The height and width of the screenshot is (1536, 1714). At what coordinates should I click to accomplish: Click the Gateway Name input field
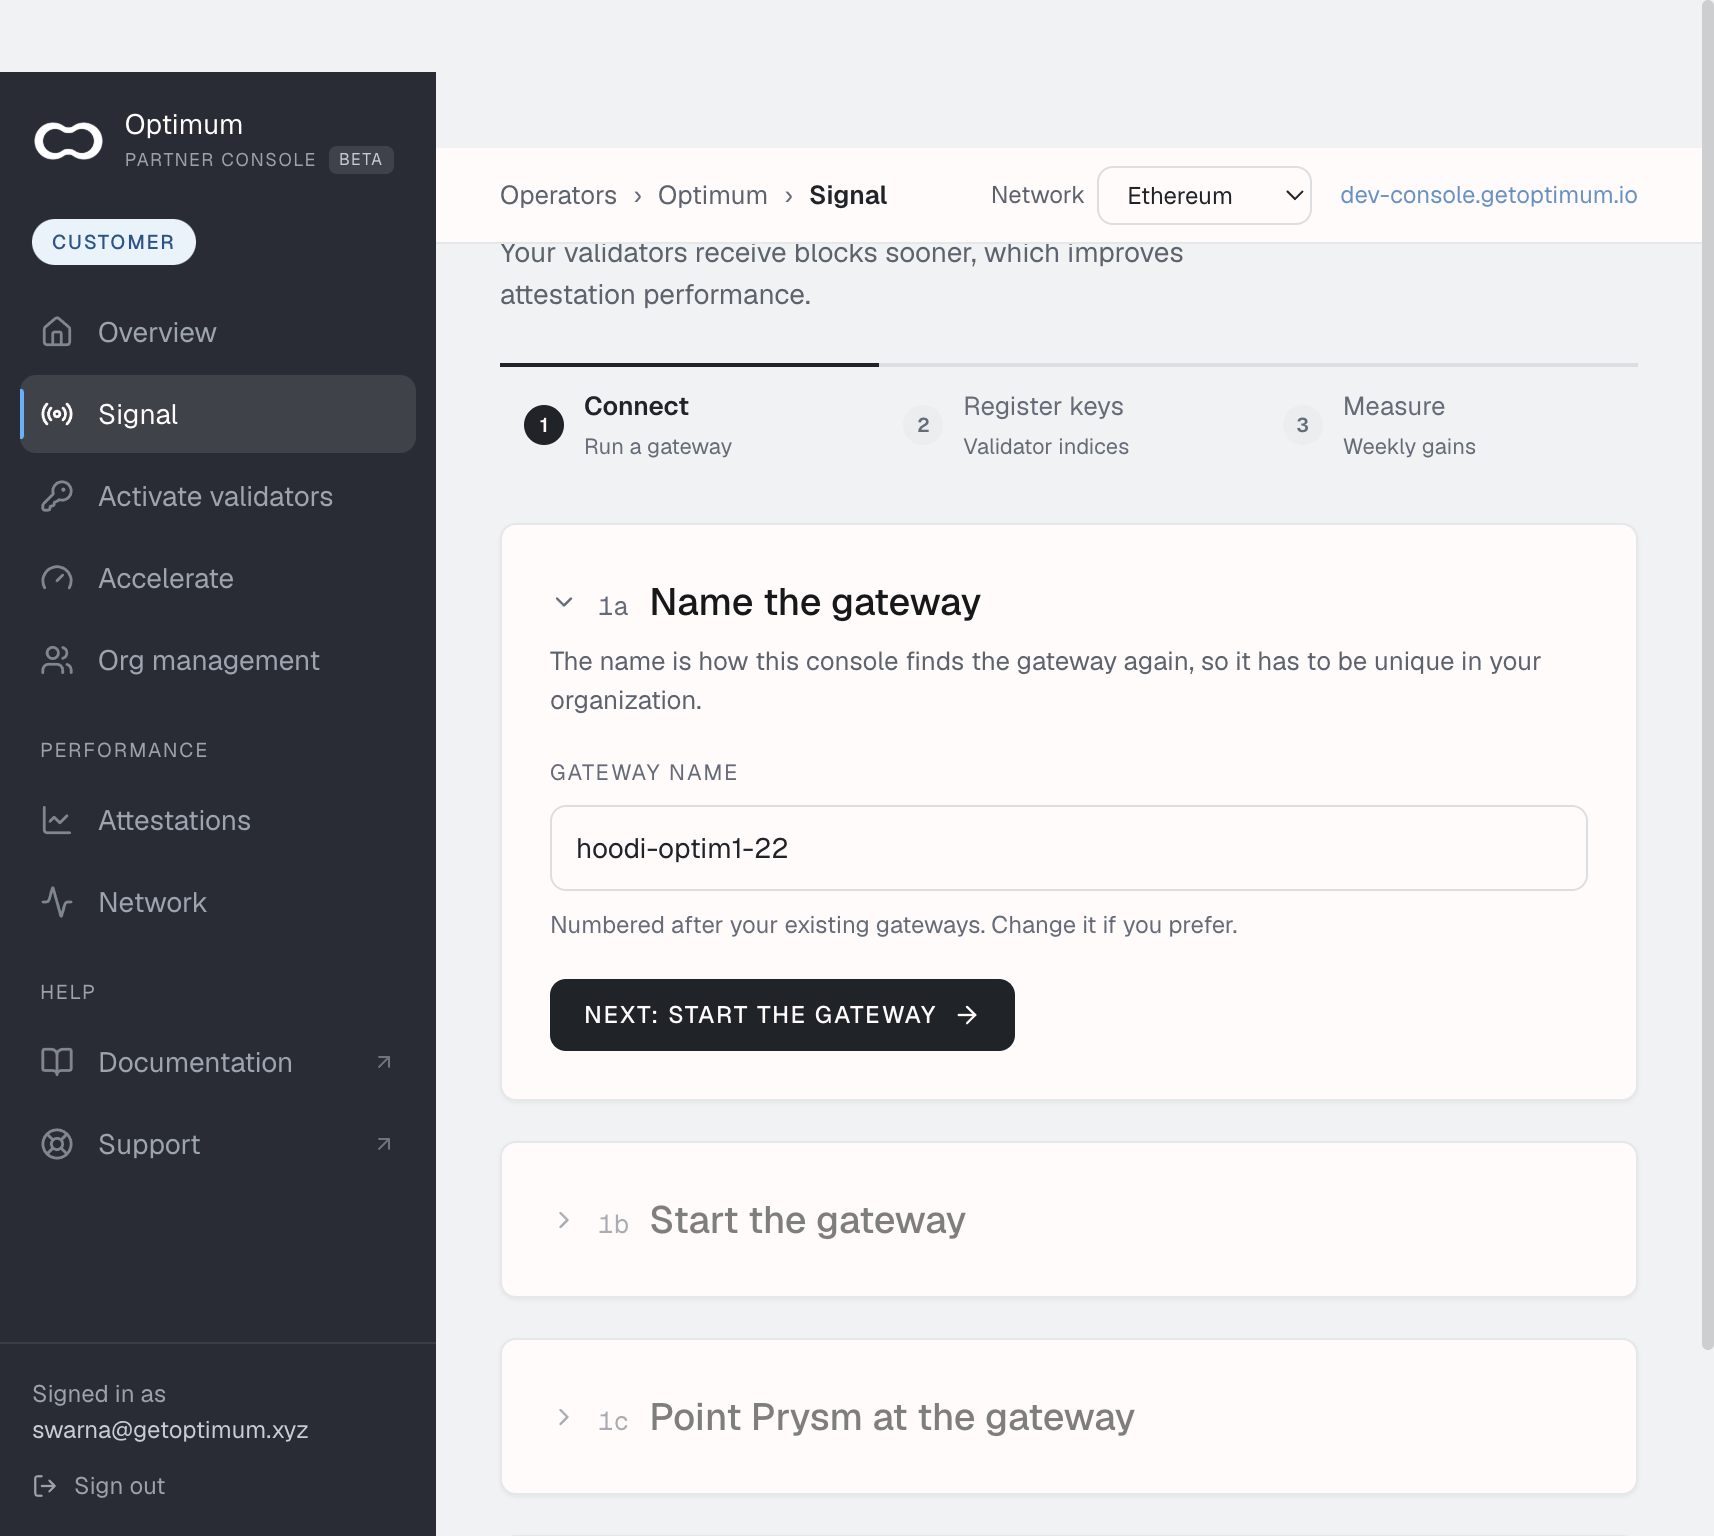tap(1068, 848)
